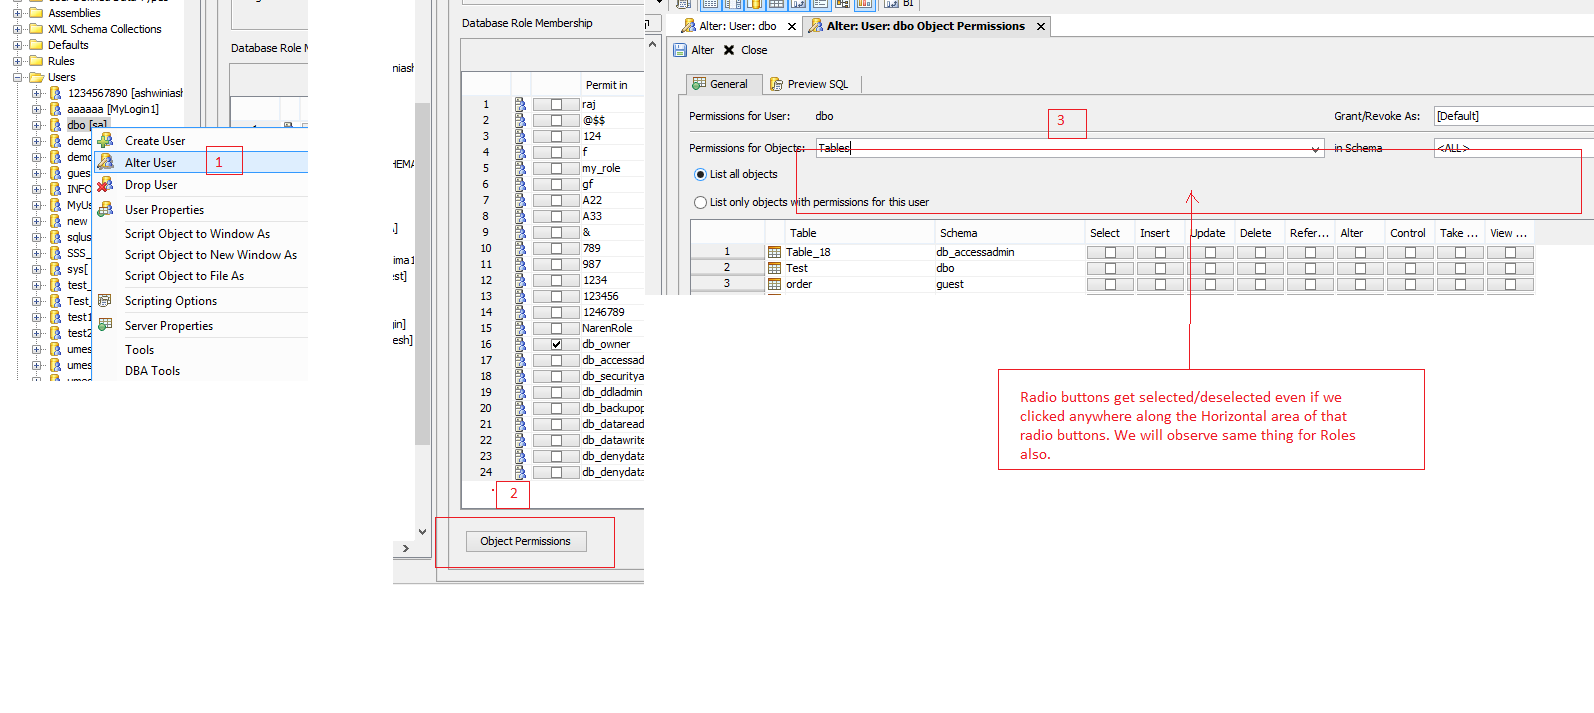
Task: Check the my_role role checkbox
Action: [x=557, y=168]
